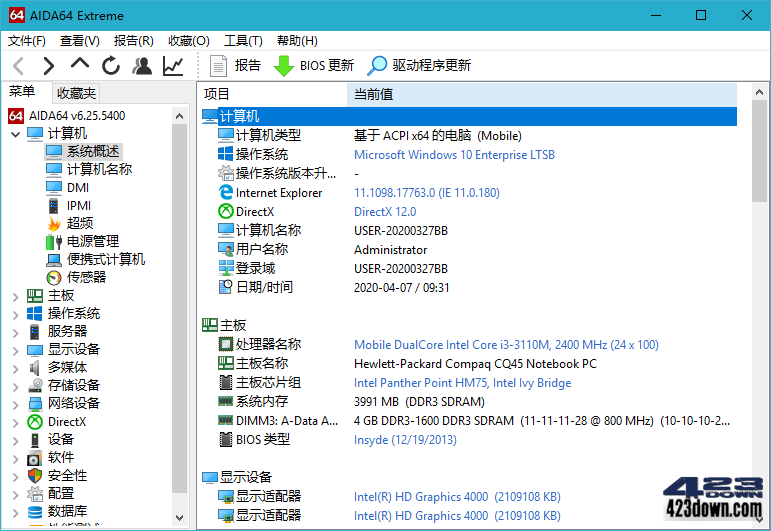Expand the 存储设备 tree node
Image resolution: width=771 pixels, height=531 pixels.
pos(16,386)
